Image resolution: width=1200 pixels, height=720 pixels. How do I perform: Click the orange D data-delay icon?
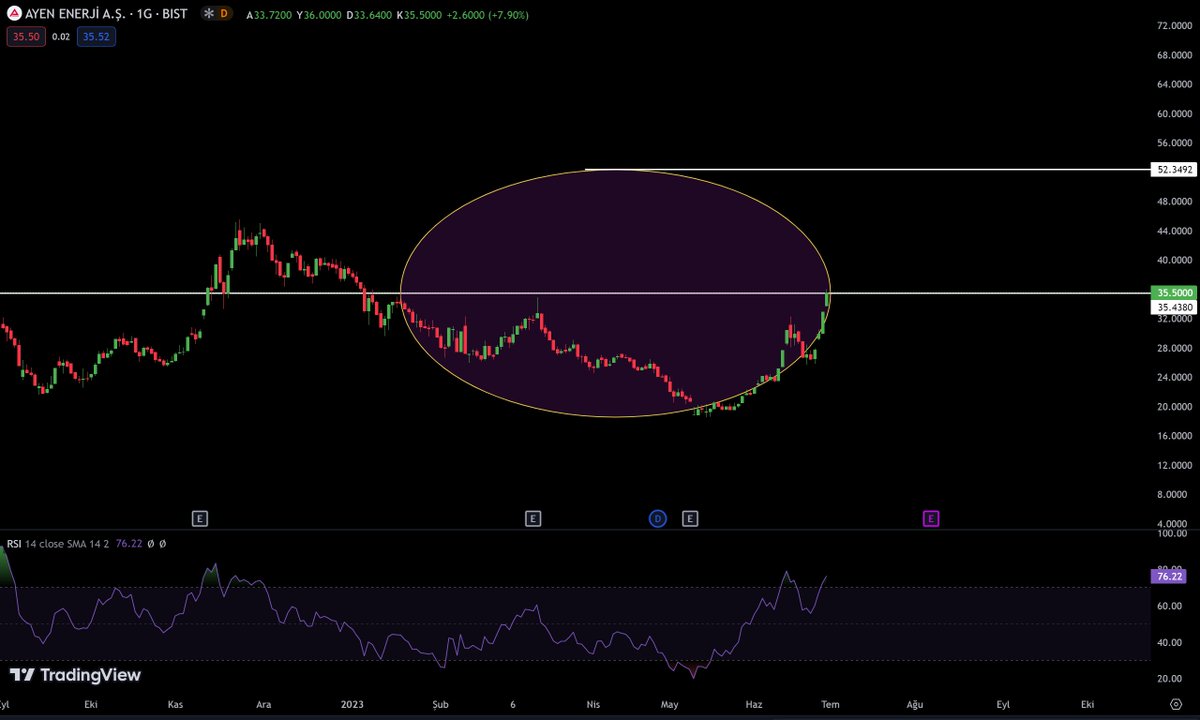point(224,14)
